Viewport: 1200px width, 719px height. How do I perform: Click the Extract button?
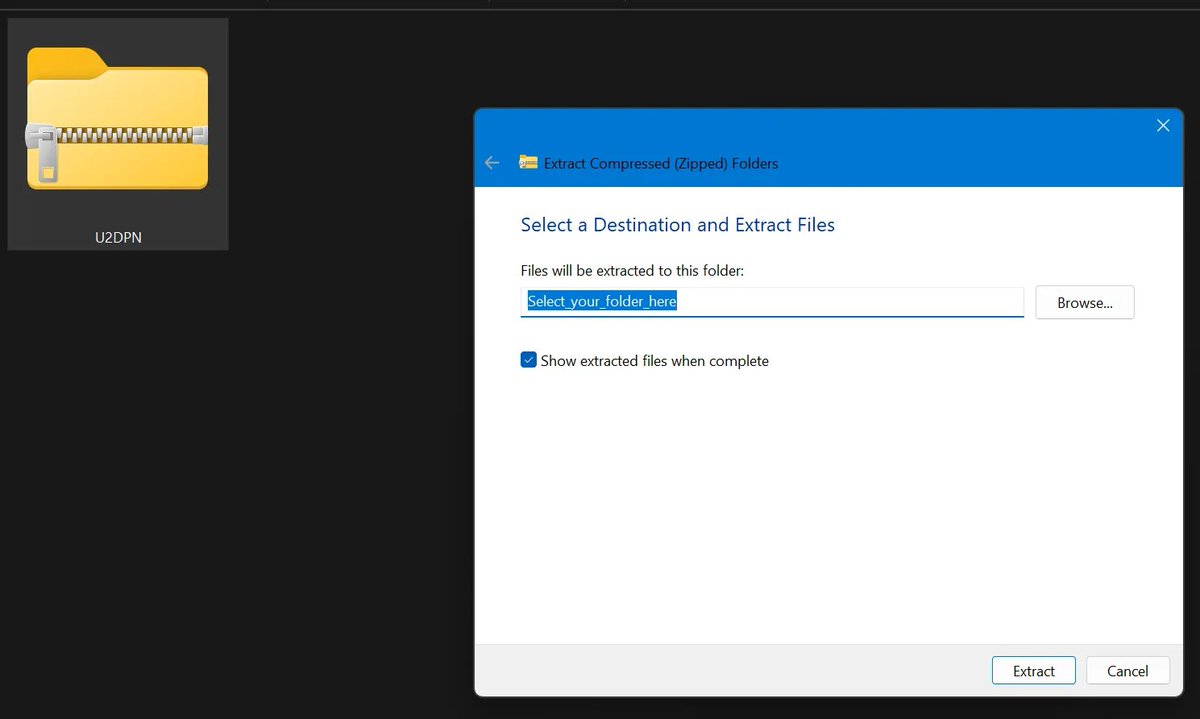tap(1033, 670)
